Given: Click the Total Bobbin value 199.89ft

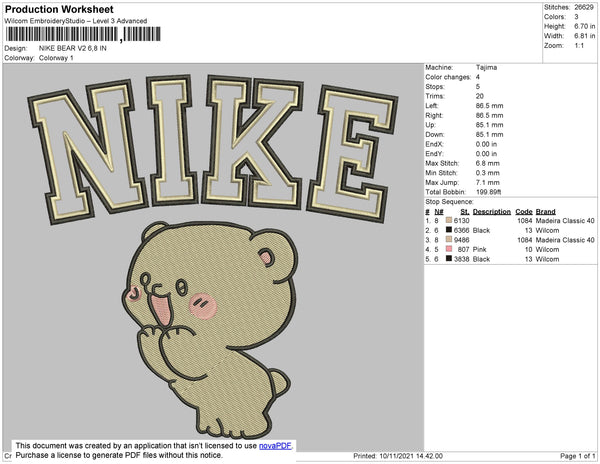Looking at the screenshot, I should click(488, 192).
